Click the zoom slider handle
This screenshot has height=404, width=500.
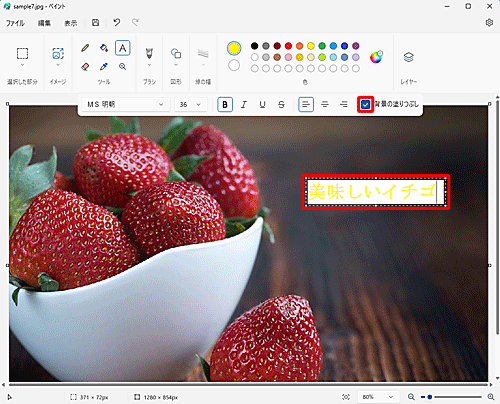[x=430, y=397]
